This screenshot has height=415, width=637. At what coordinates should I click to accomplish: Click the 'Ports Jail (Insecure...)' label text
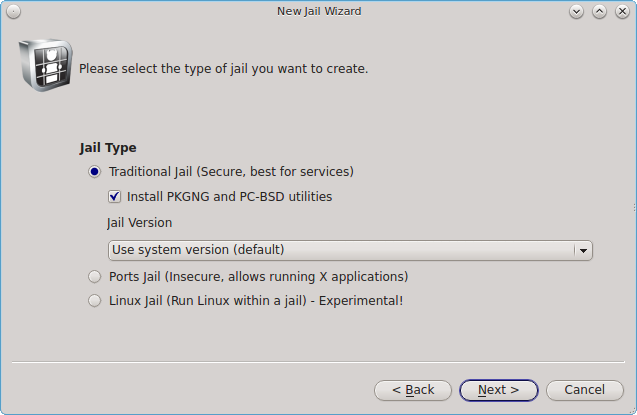click(x=258, y=277)
